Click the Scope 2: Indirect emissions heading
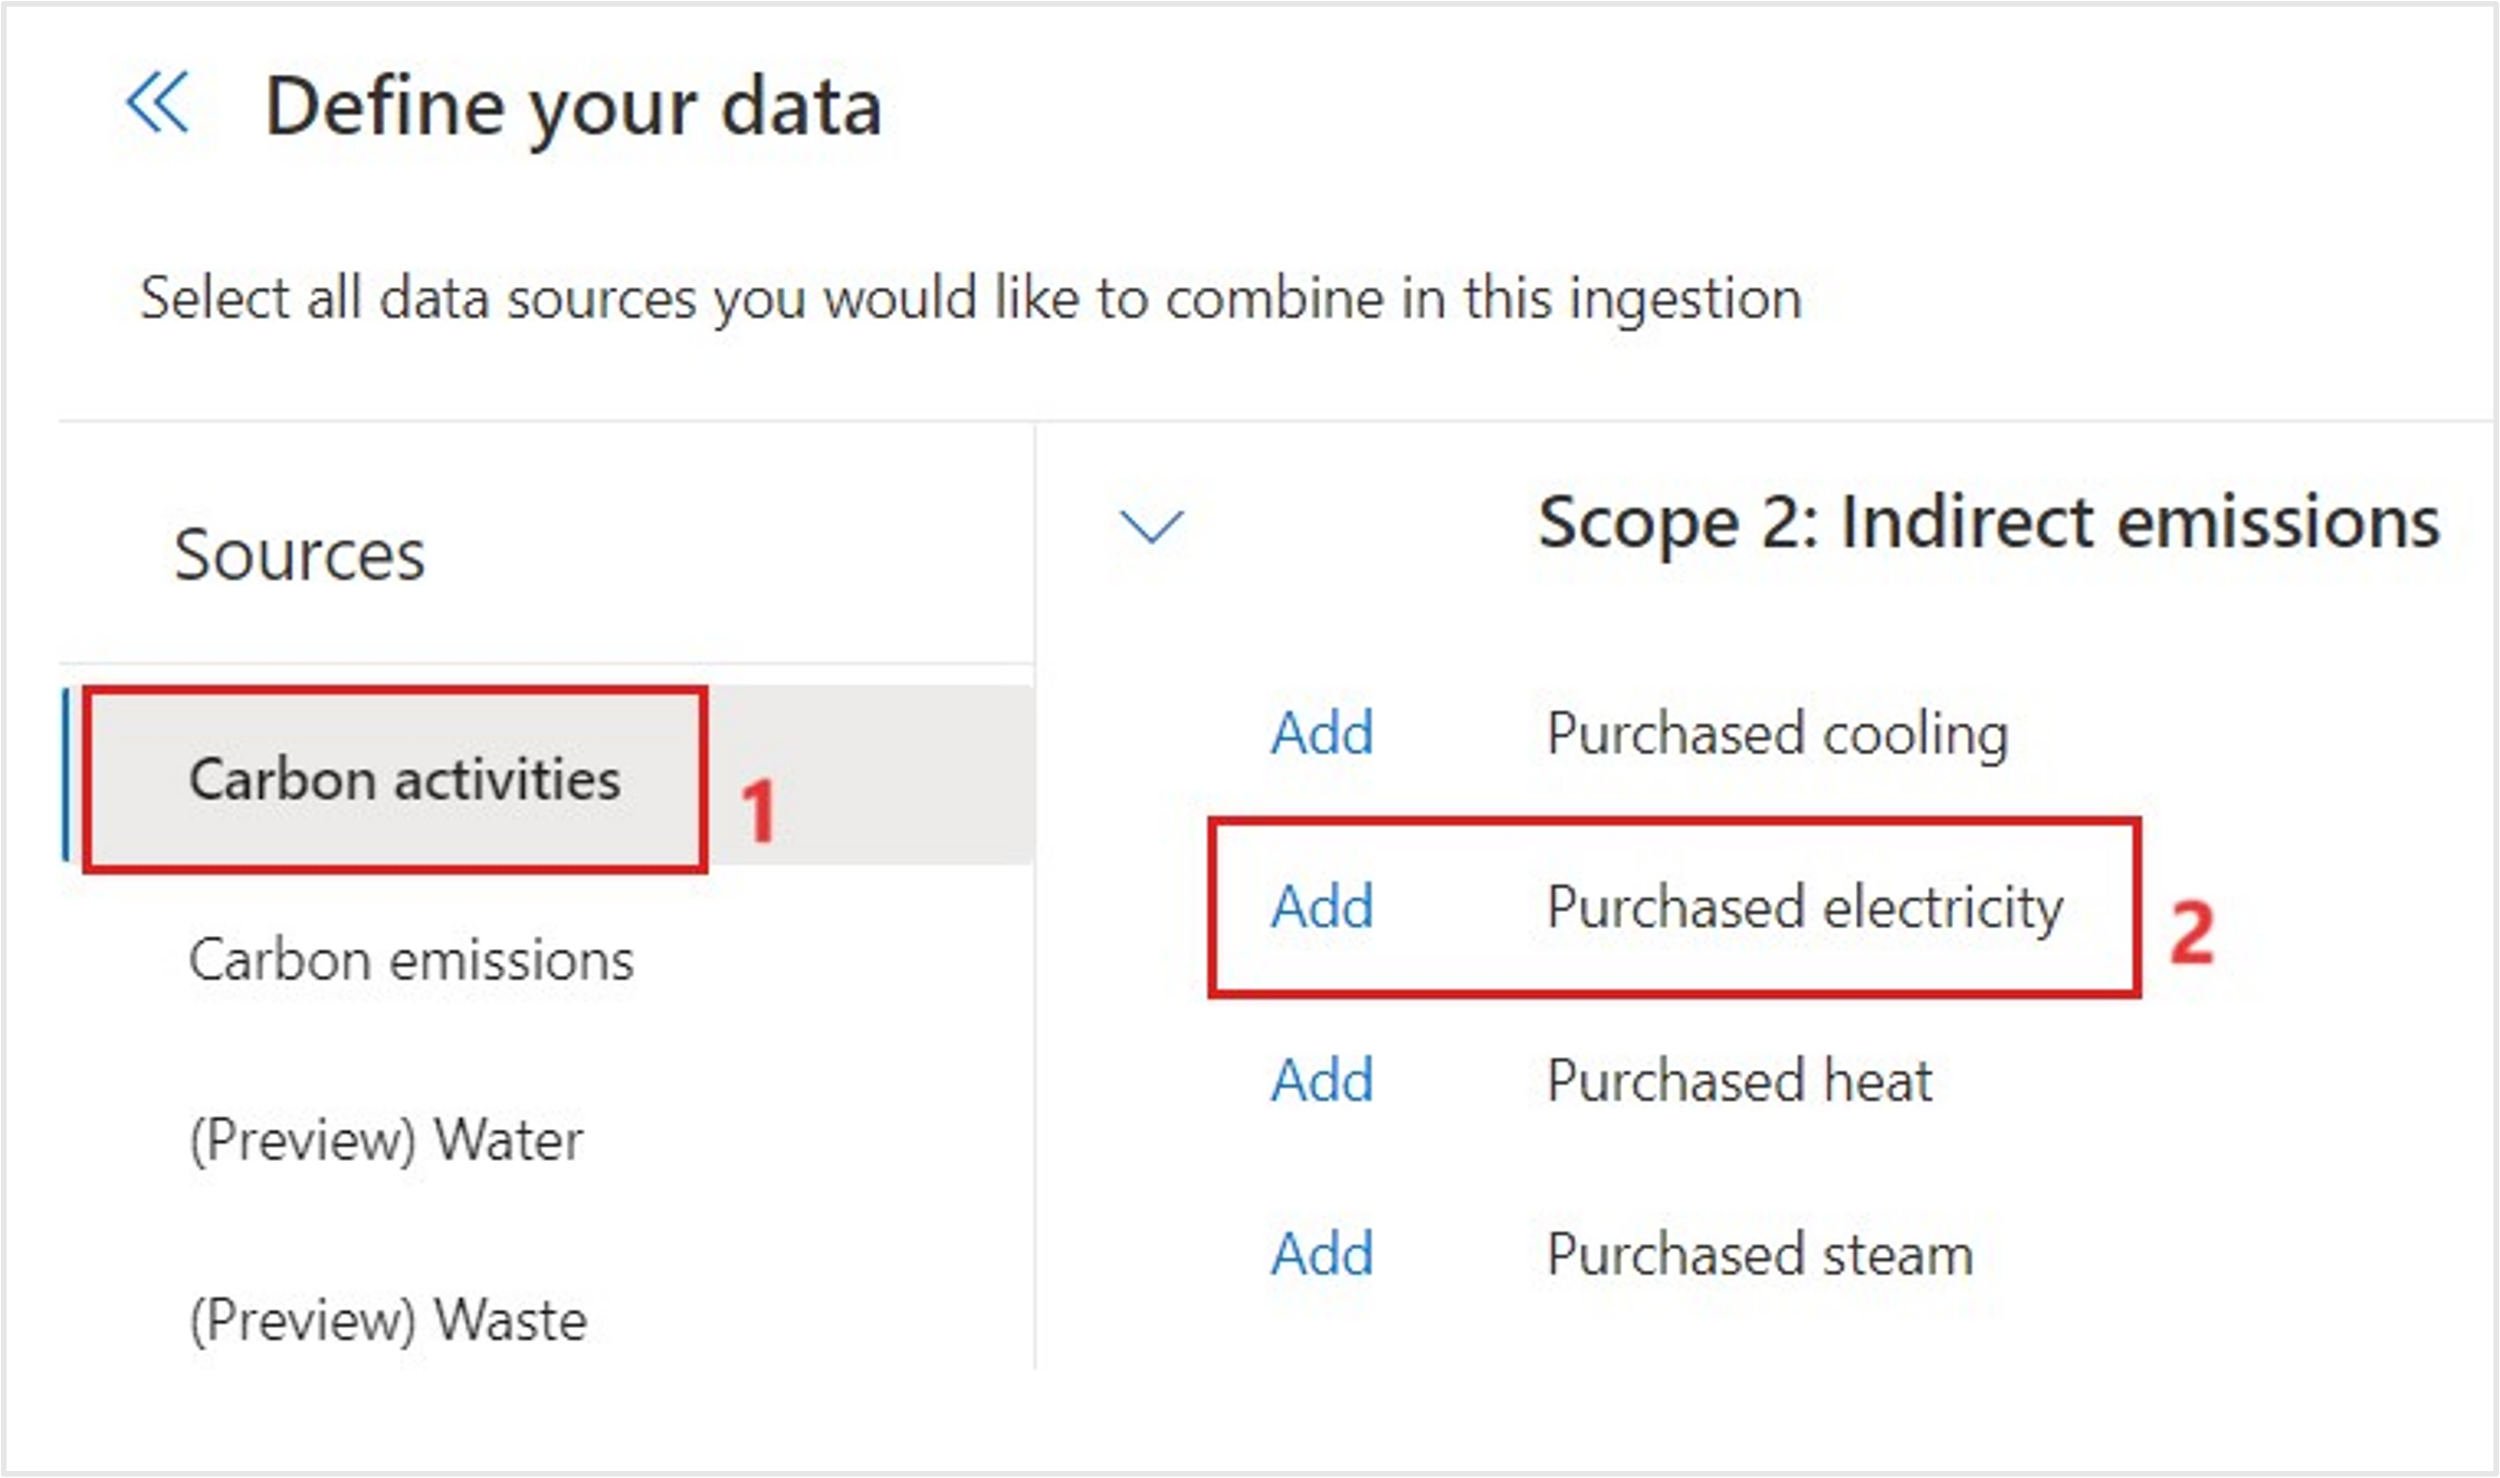 pos(1988,523)
